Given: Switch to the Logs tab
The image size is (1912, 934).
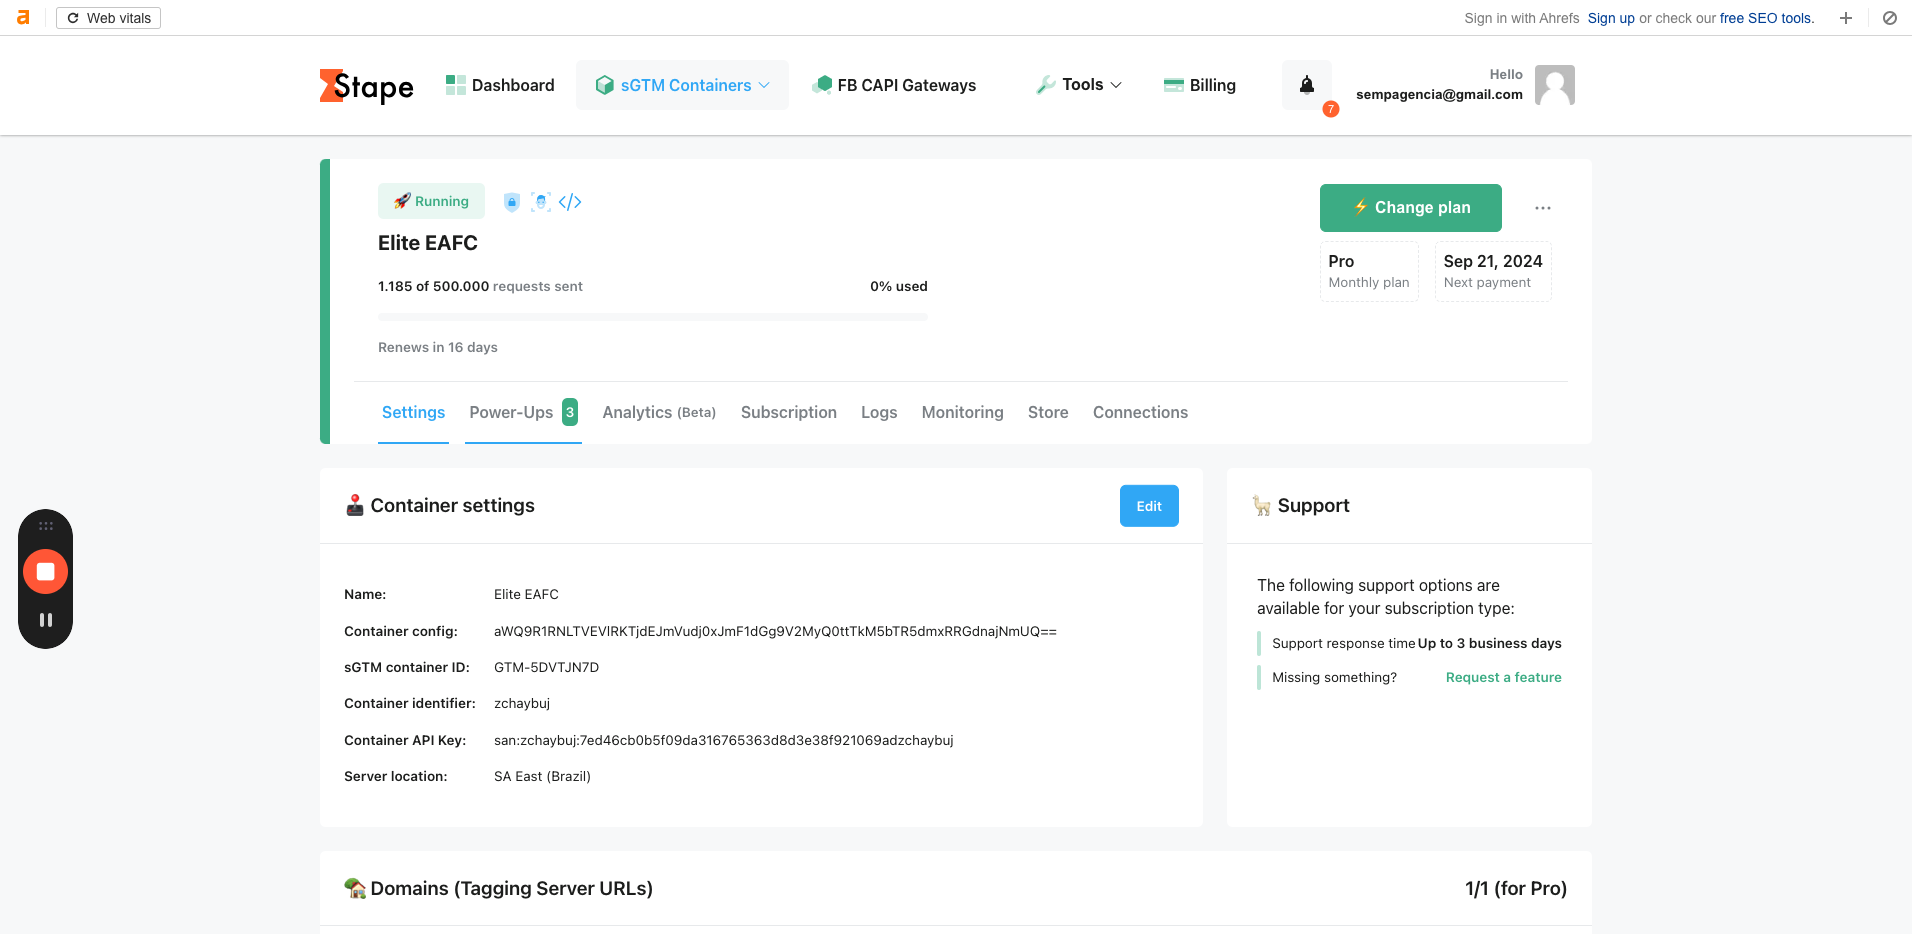Looking at the screenshot, I should [x=879, y=412].
